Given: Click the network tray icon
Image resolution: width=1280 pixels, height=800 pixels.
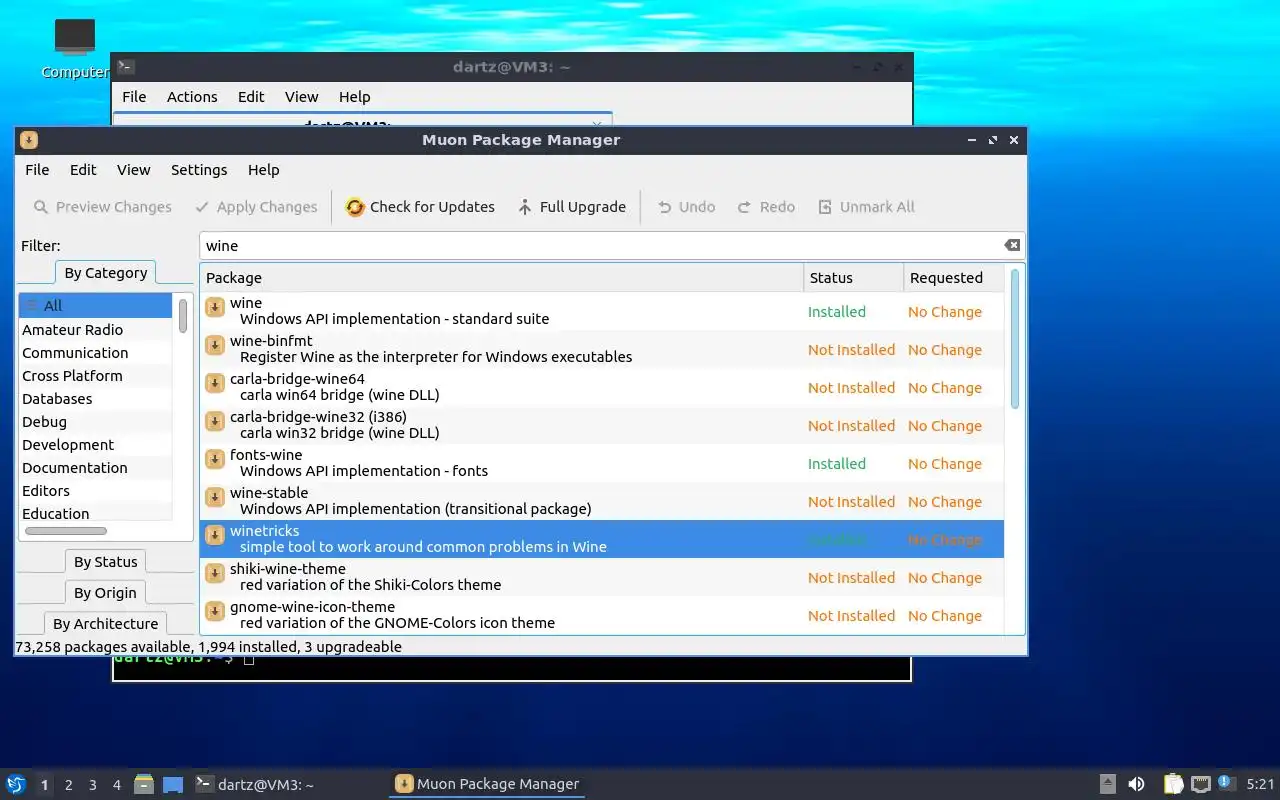Looking at the screenshot, I should (x=1201, y=784).
